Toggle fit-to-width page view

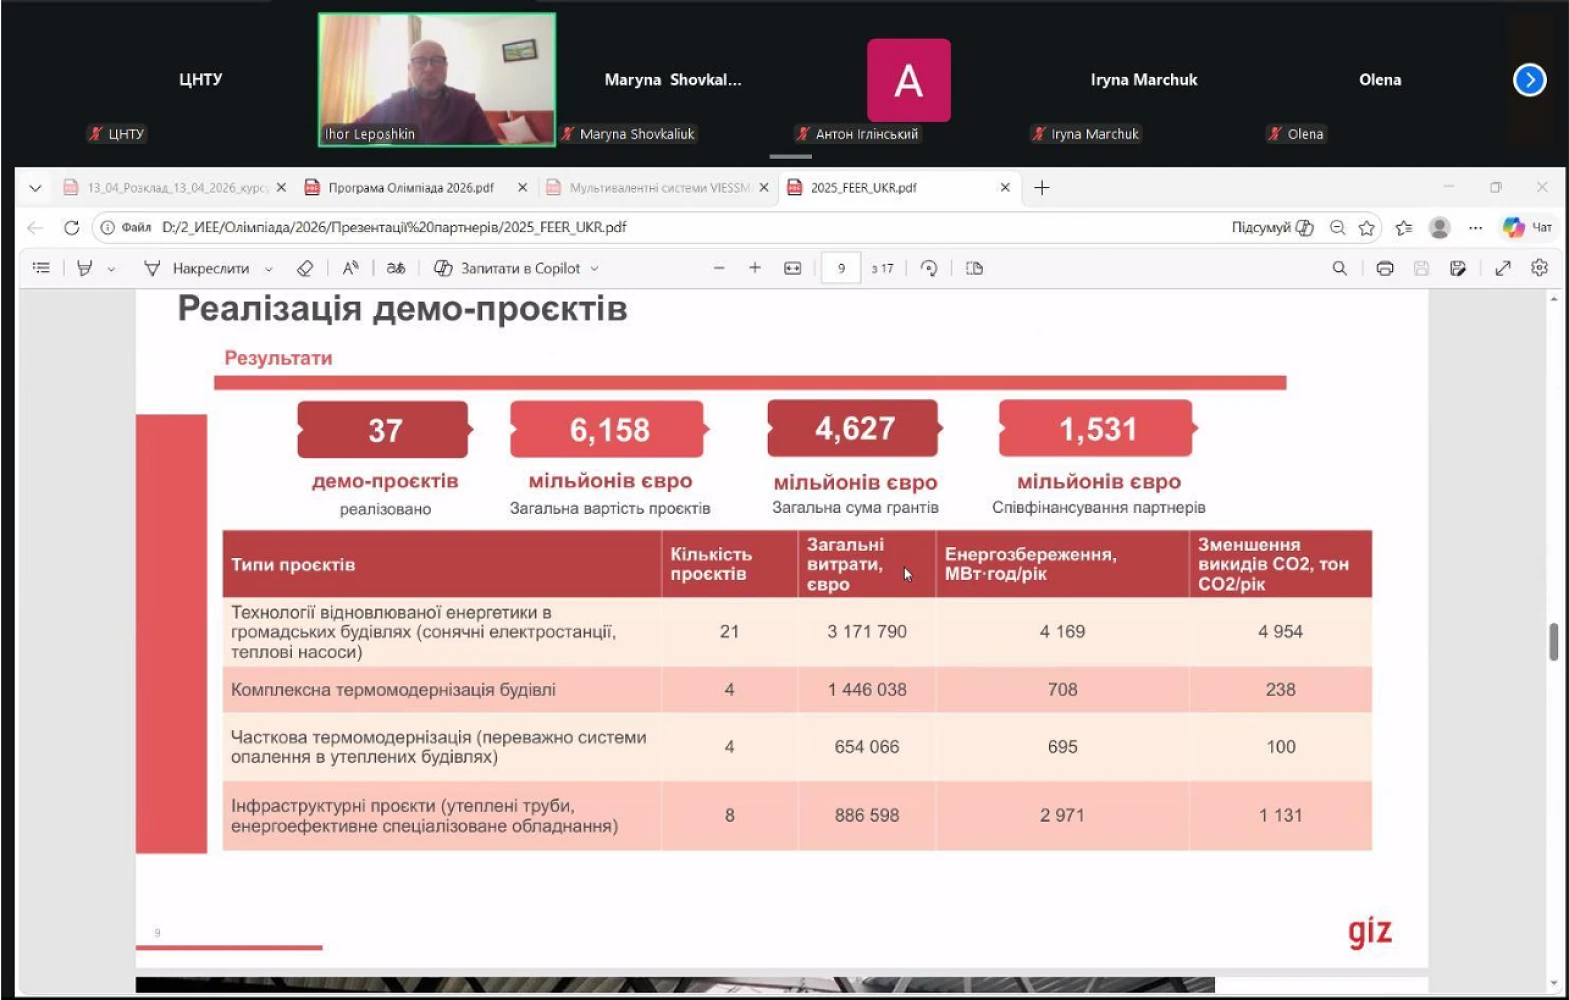pyautogui.click(x=792, y=268)
